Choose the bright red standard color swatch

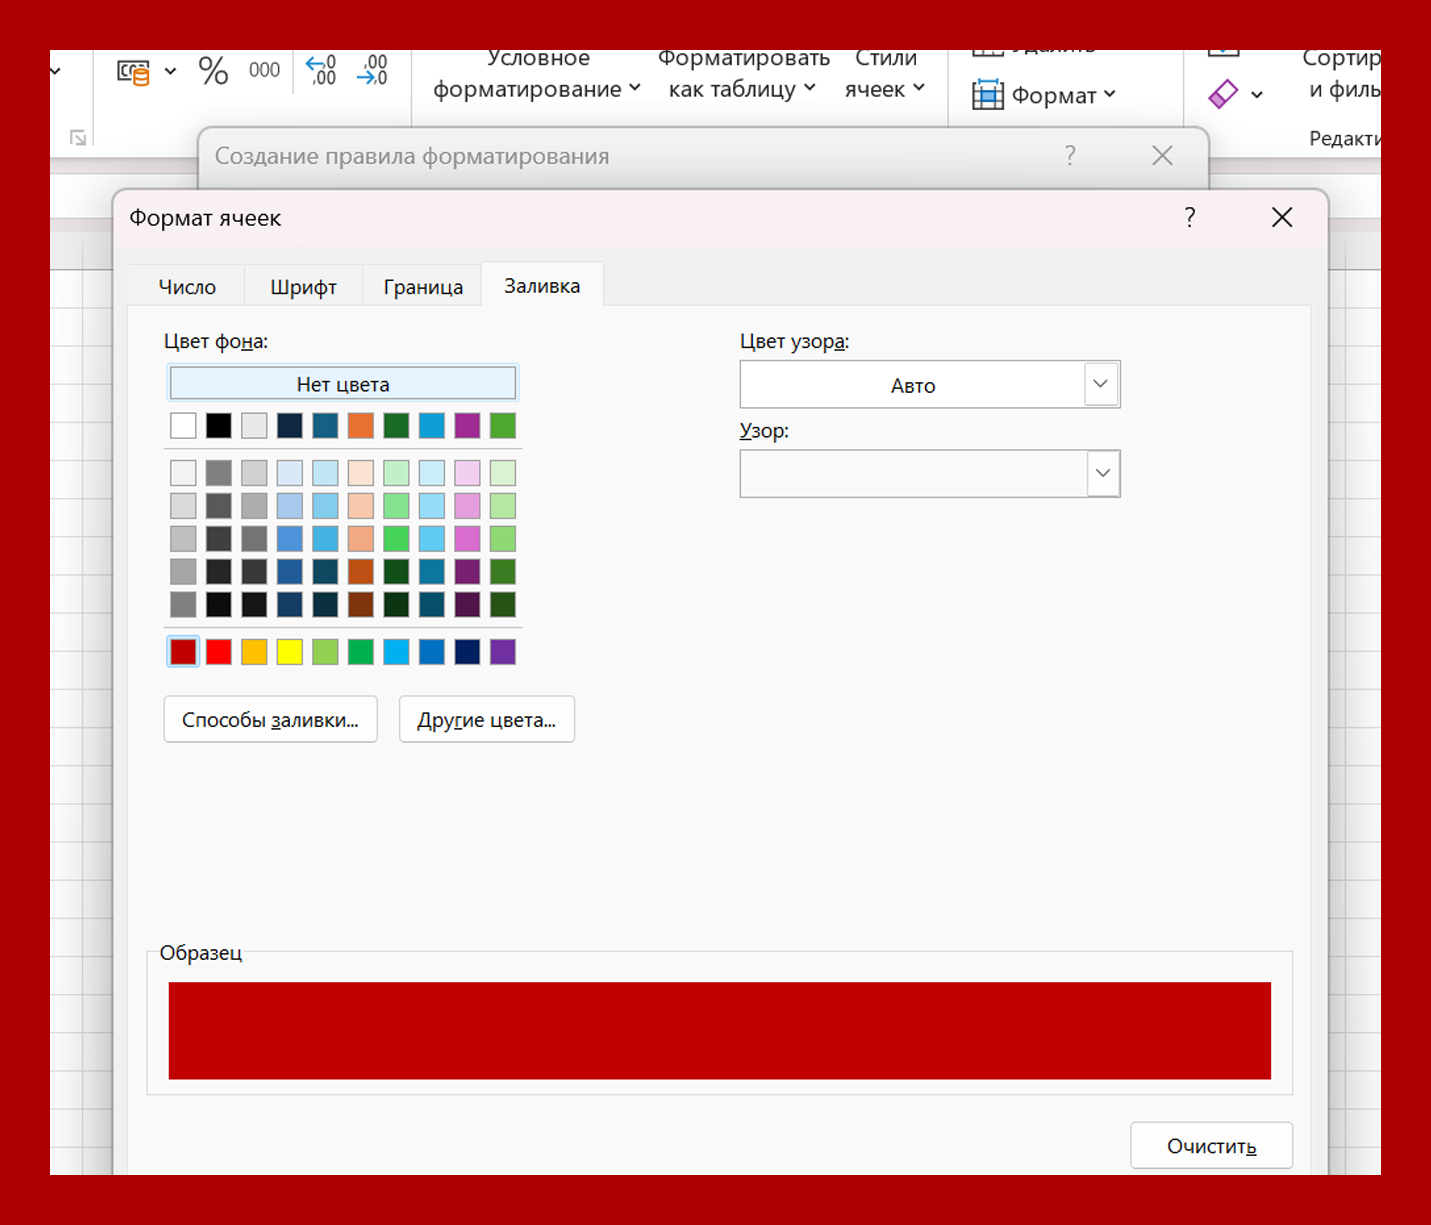coord(219,652)
